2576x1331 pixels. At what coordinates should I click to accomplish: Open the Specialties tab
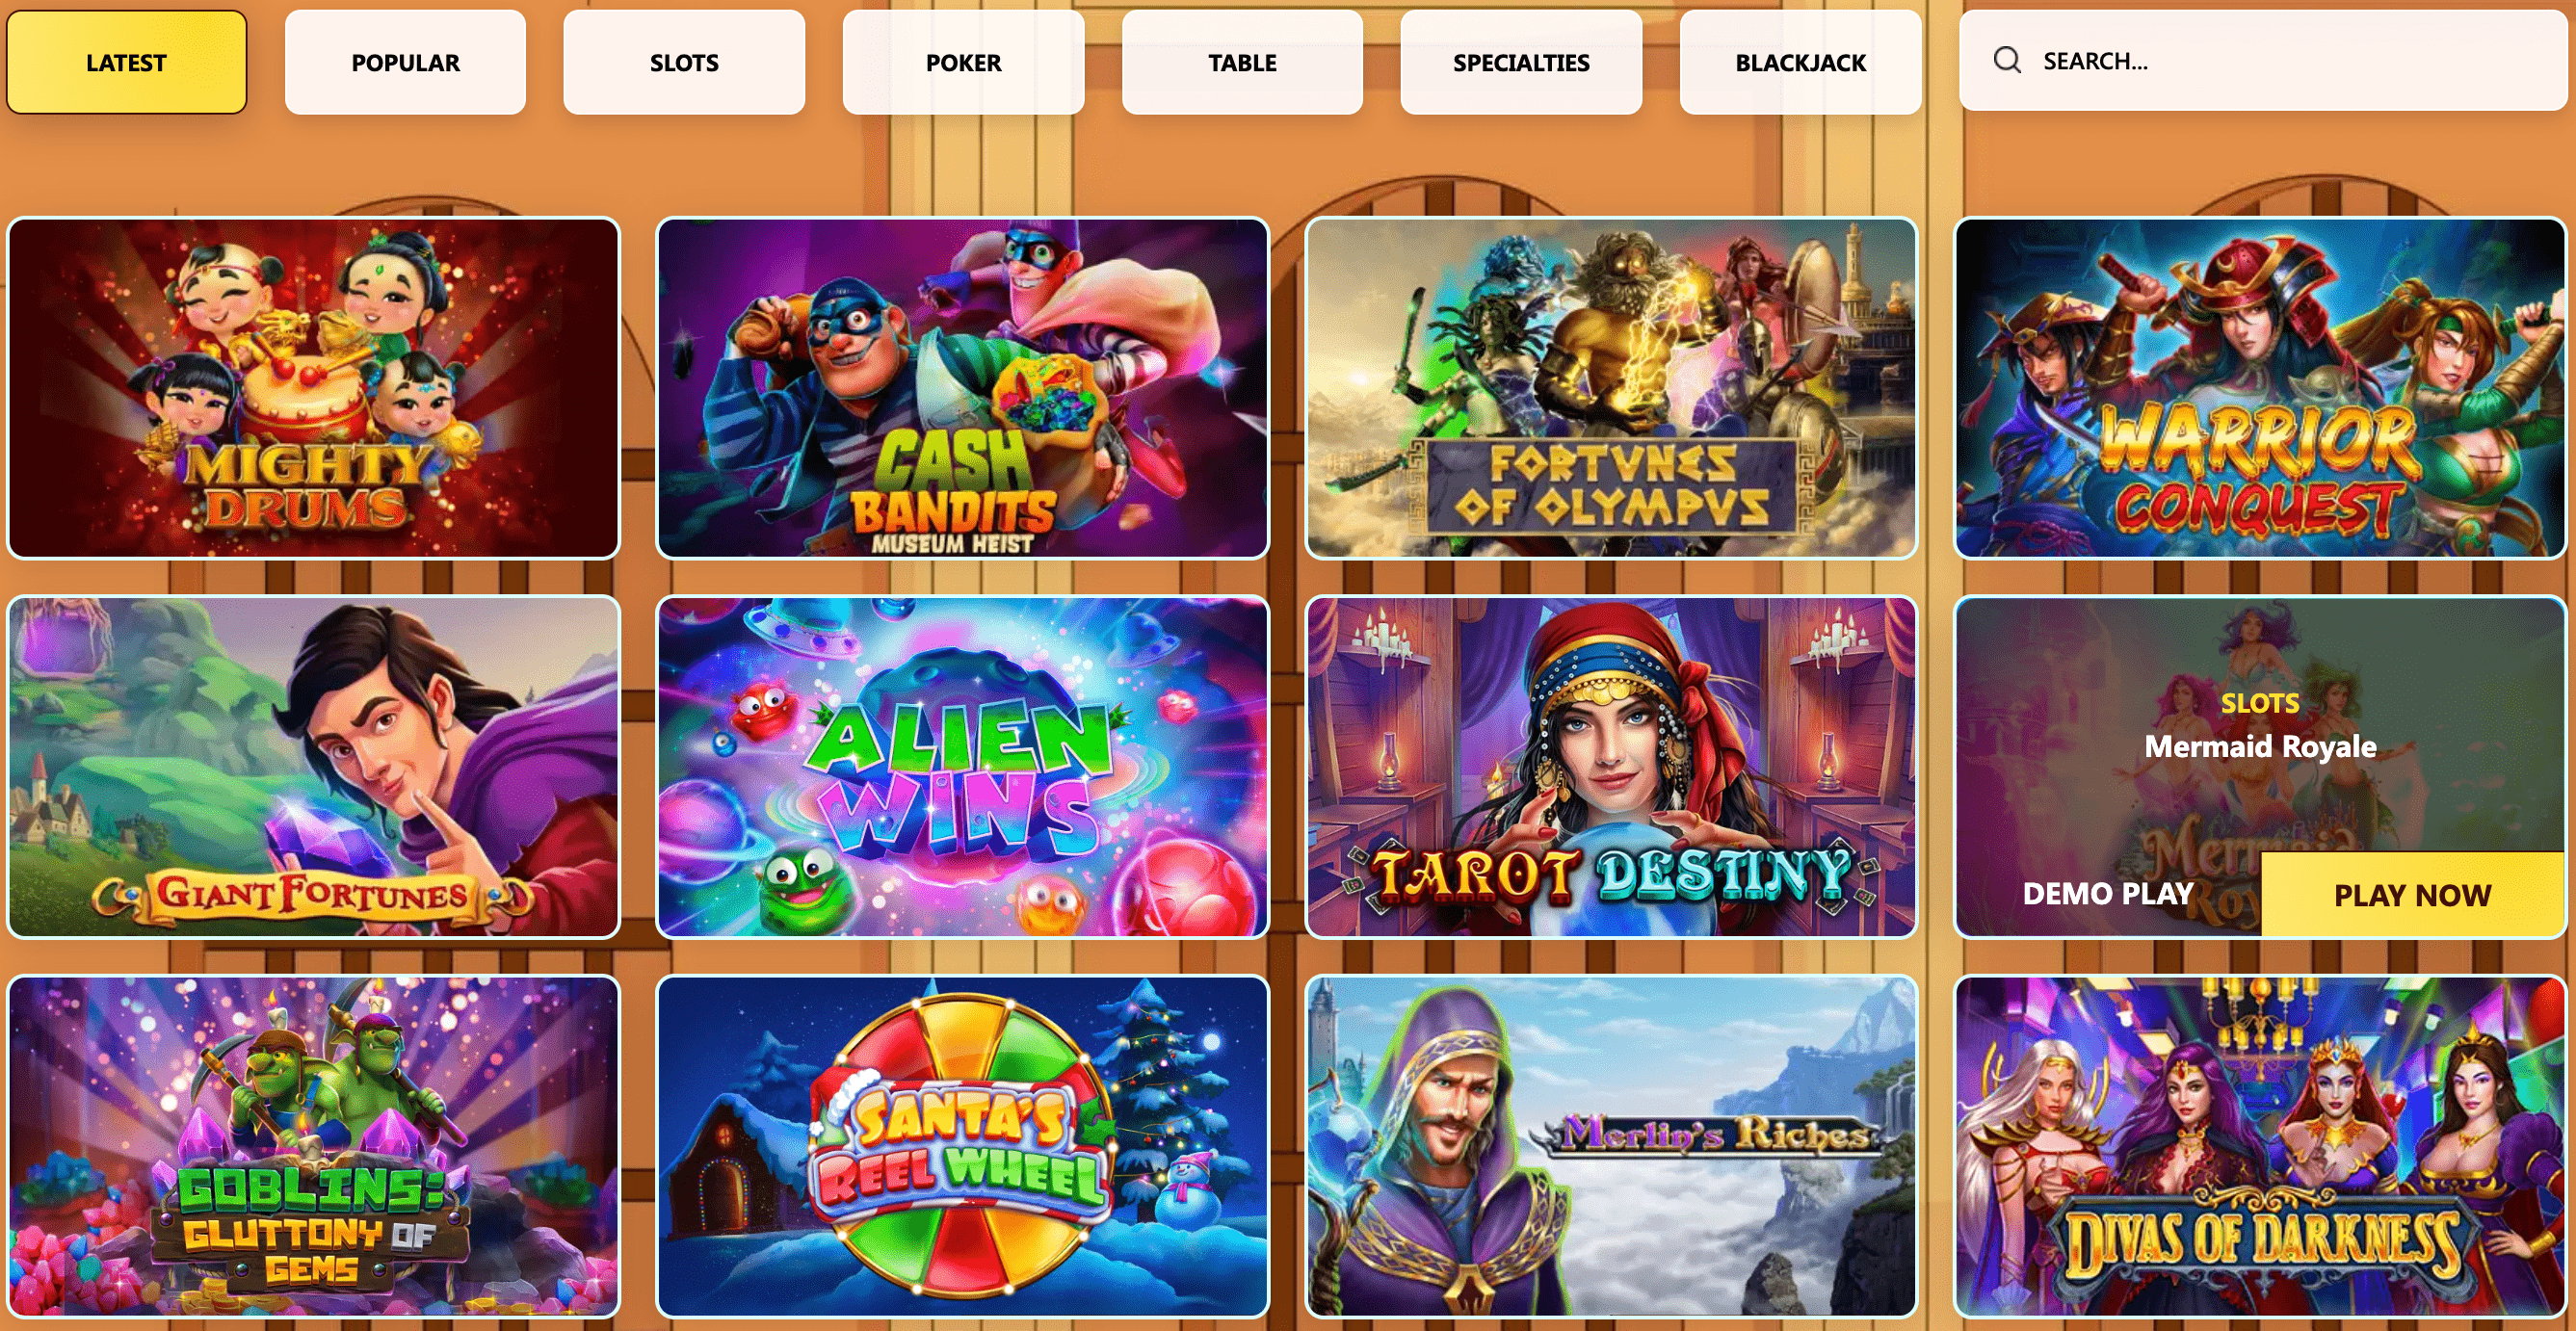tap(1521, 62)
